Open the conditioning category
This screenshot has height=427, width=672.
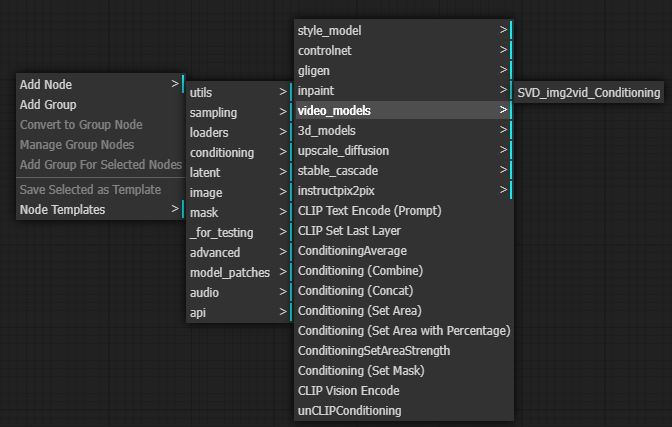point(240,153)
